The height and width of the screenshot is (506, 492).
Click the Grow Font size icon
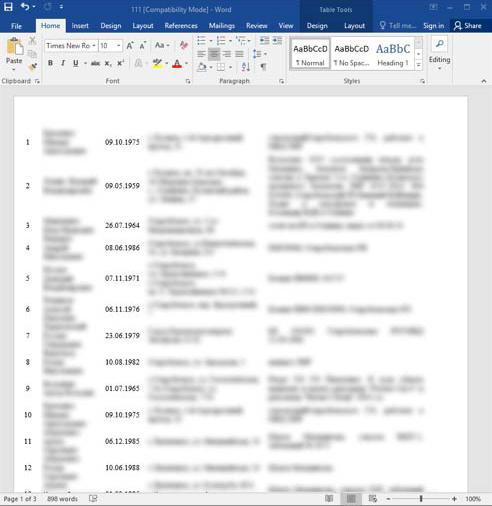130,46
